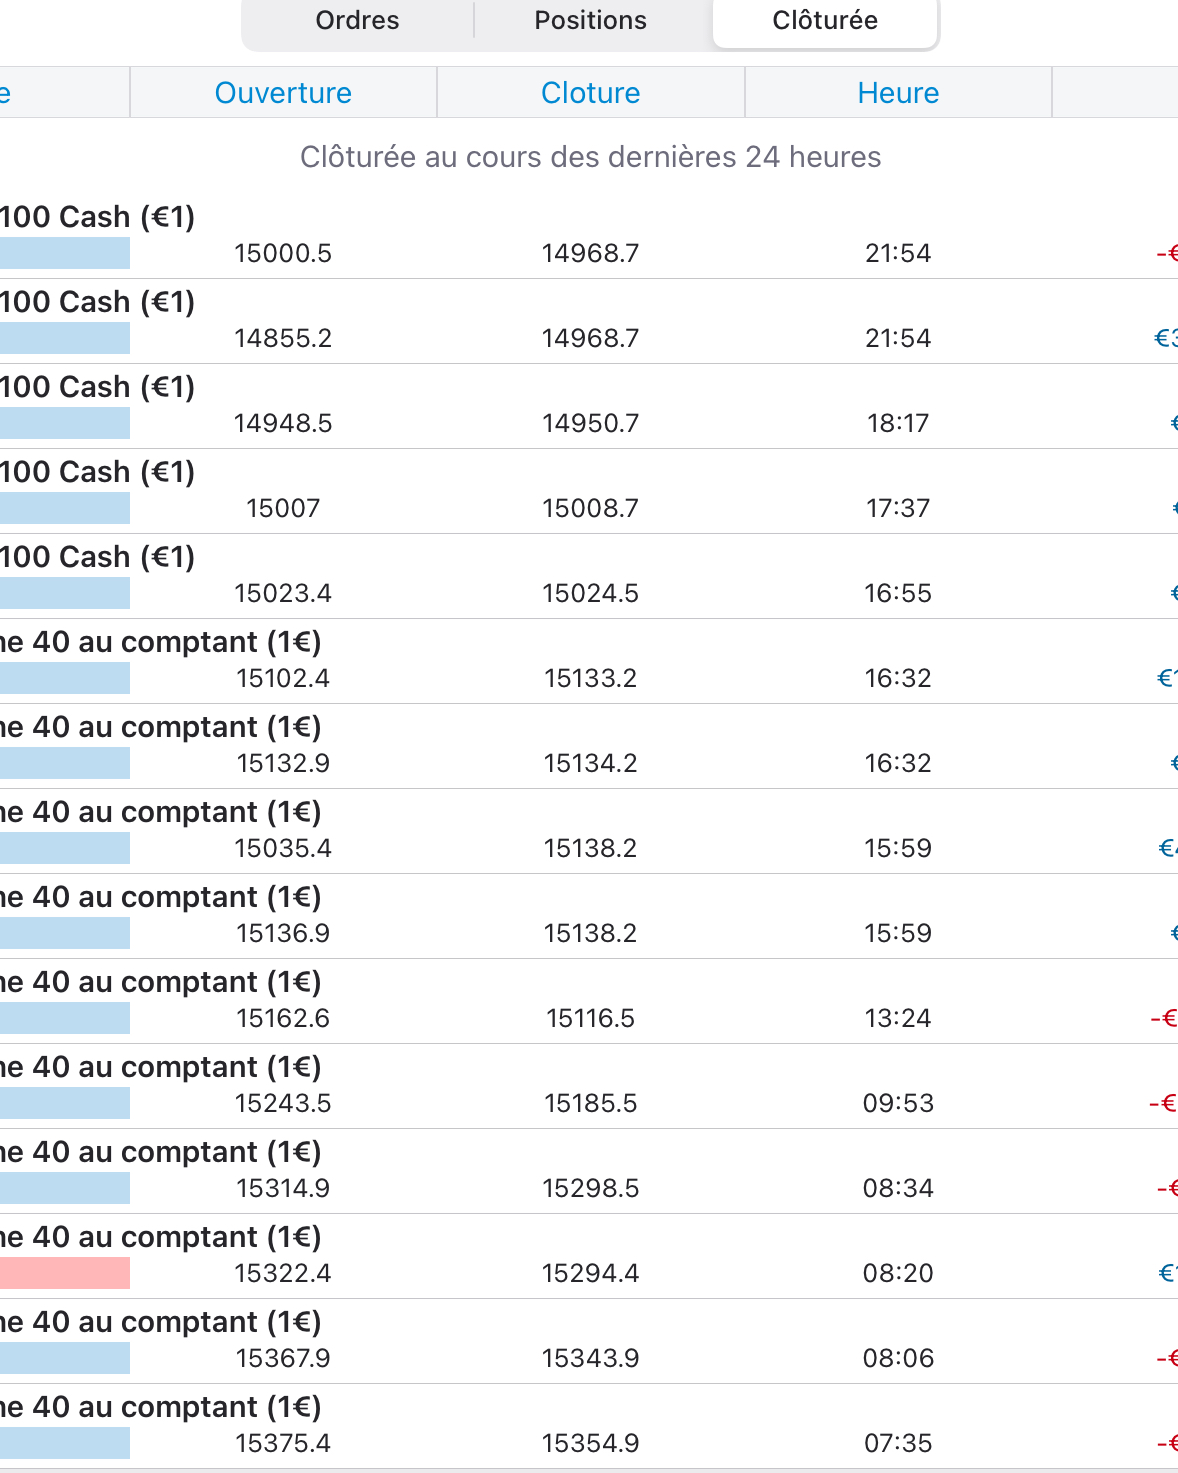Select the Clôturée tab

coord(825,21)
